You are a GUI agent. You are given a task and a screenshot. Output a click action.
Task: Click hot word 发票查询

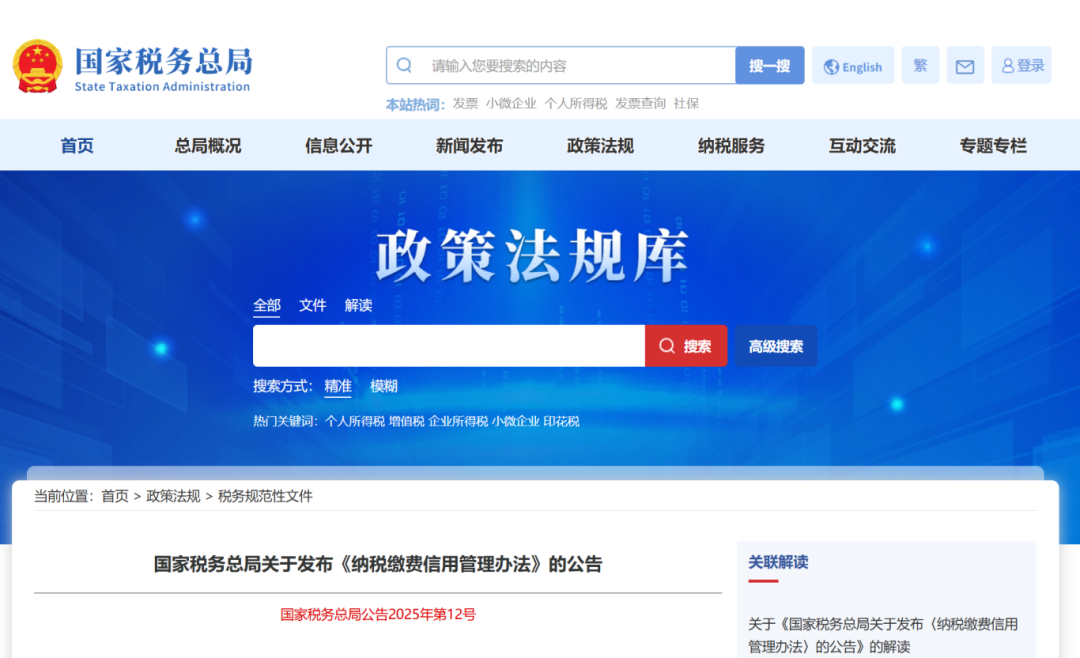641,103
